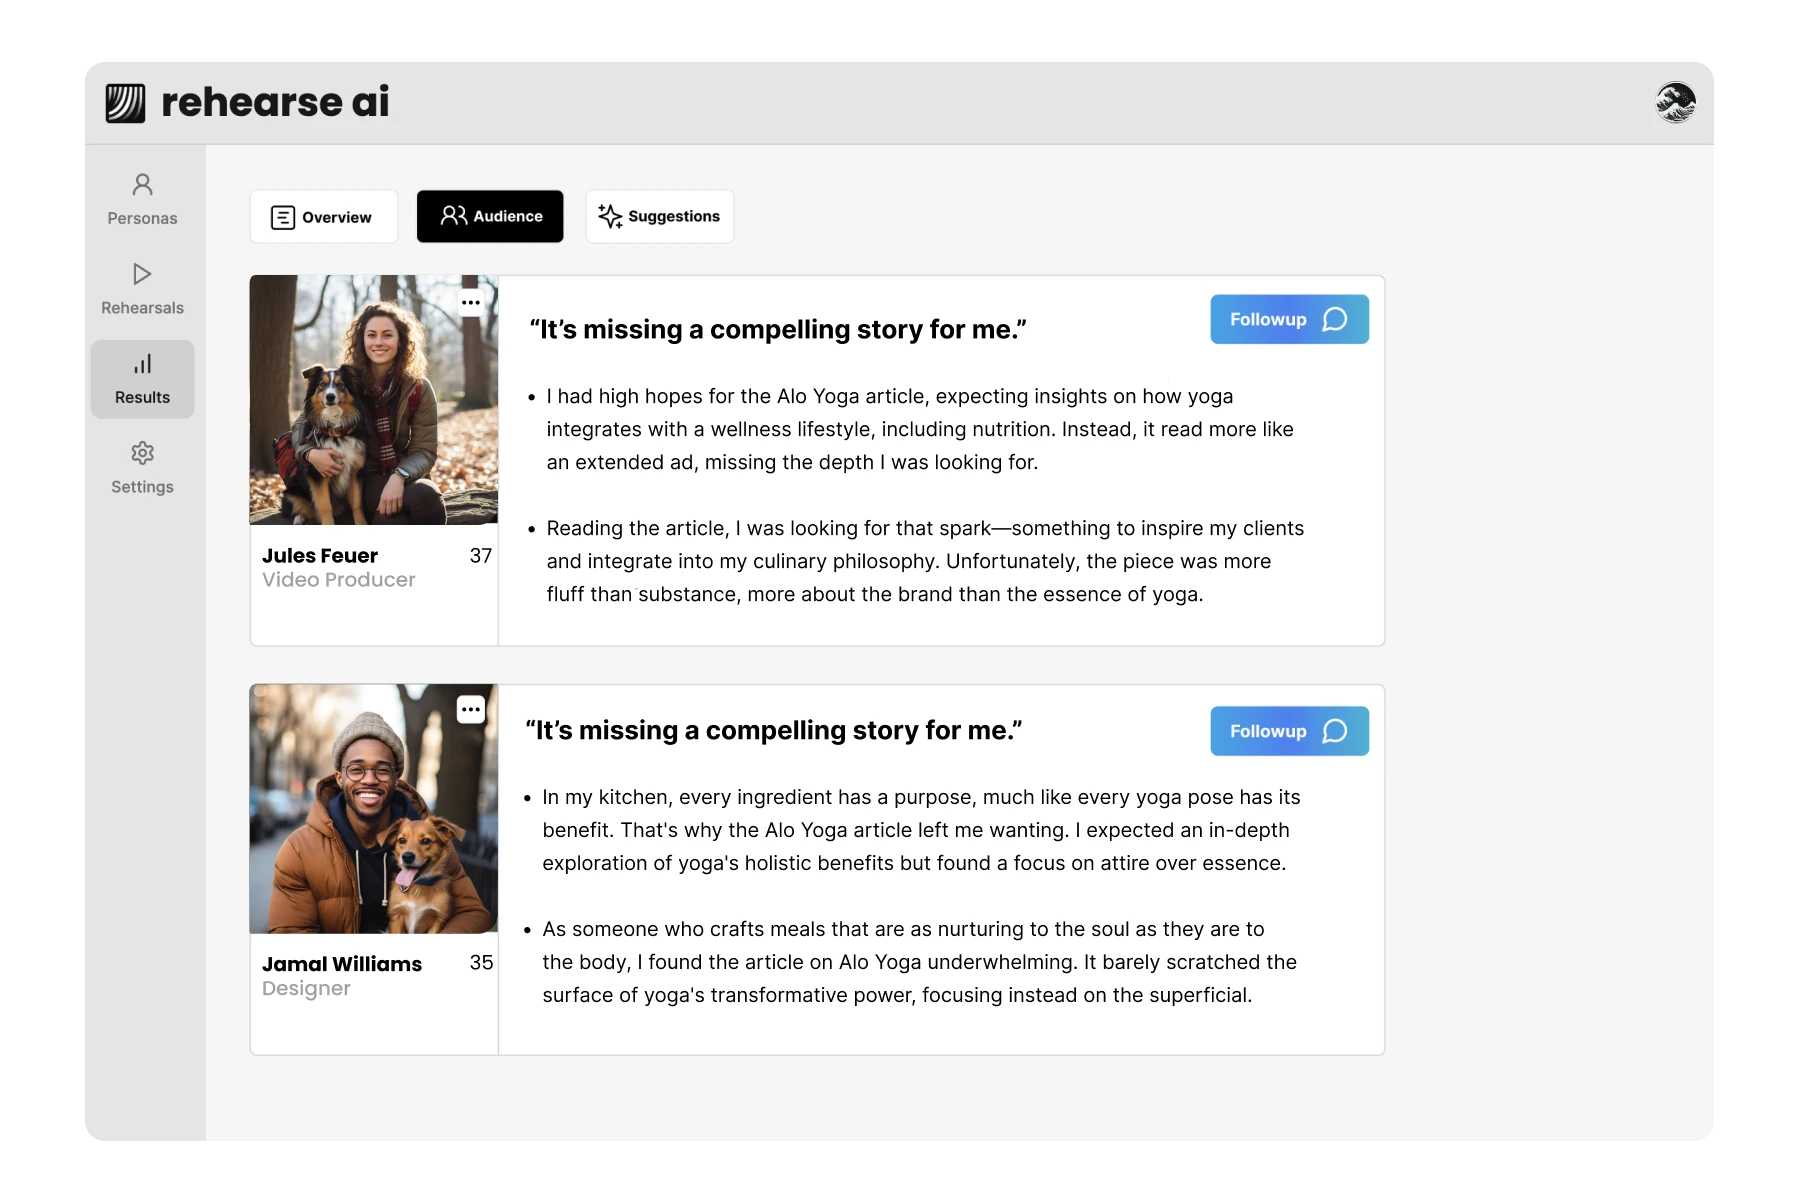The width and height of the screenshot is (1800, 1200).
Task: Open the user profile avatar
Action: click(x=1675, y=102)
